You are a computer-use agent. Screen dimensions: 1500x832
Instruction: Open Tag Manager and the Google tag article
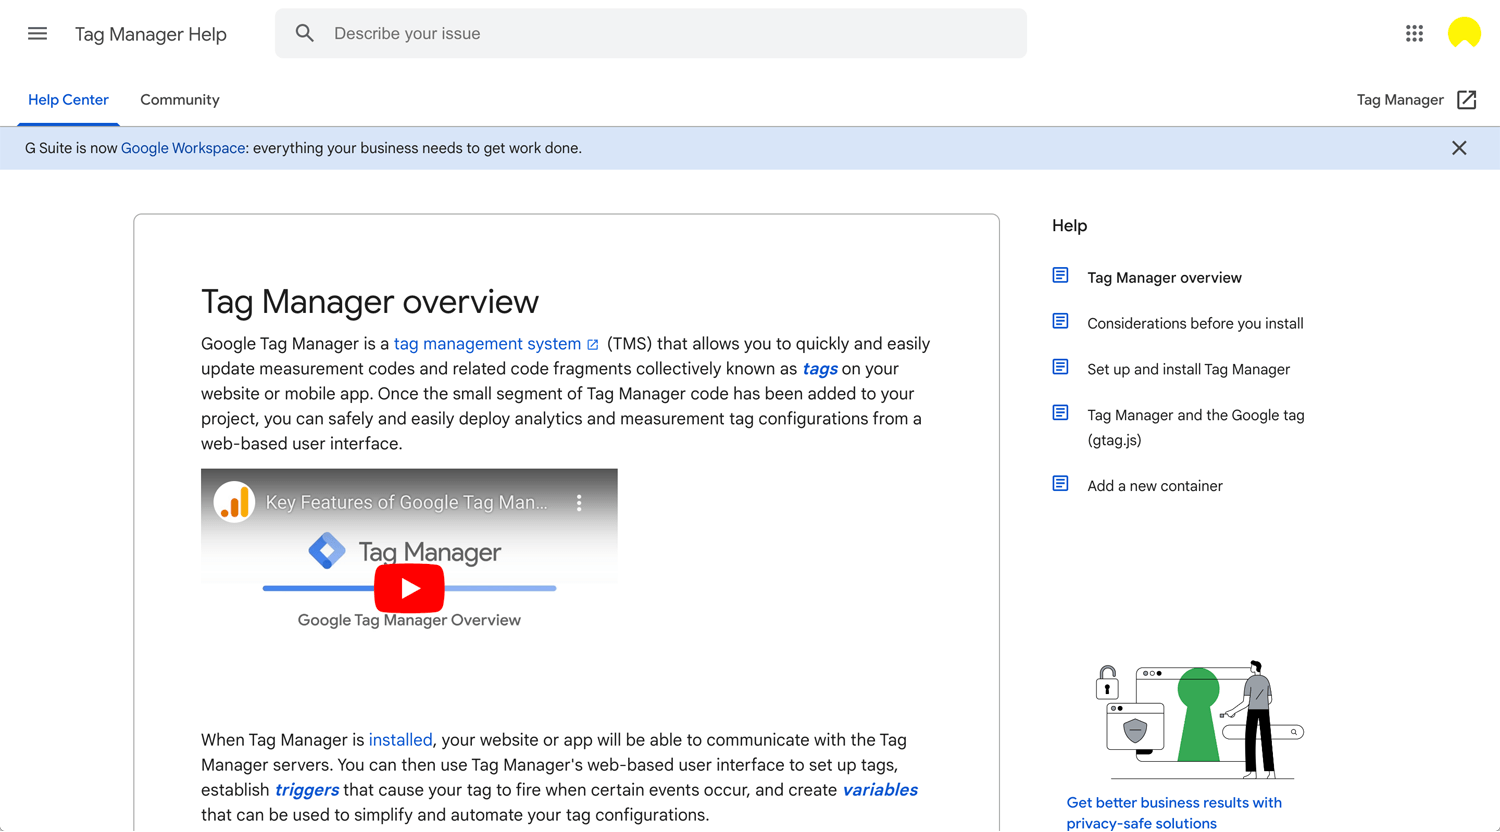(x=1196, y=428)
